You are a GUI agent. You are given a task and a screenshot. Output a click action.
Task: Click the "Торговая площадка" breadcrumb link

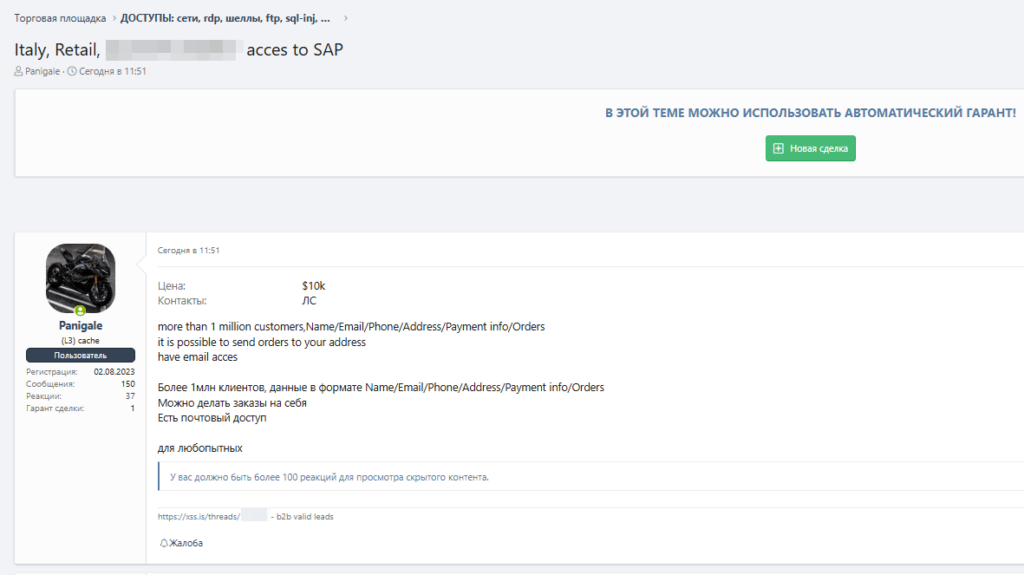tap(60, 18)
